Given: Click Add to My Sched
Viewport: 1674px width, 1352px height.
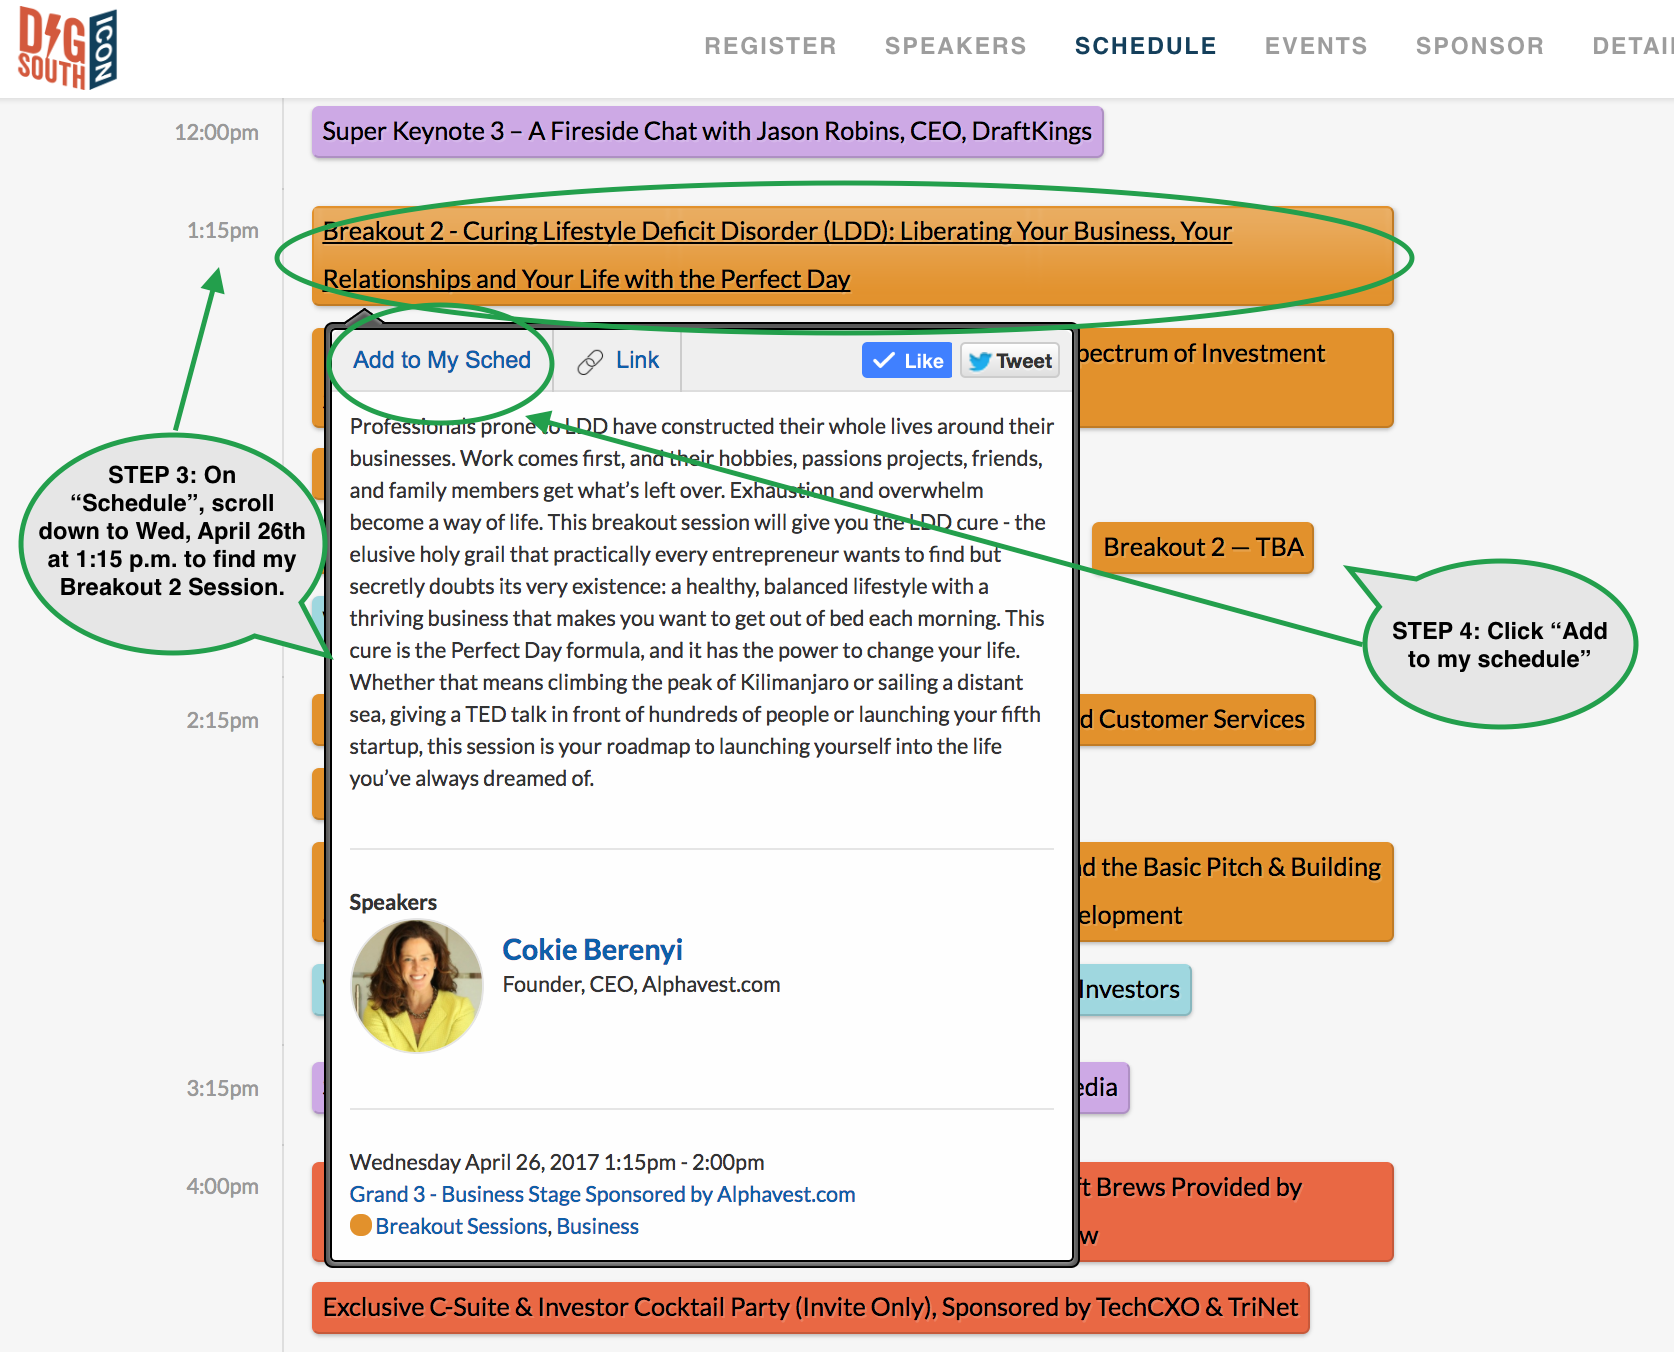Looking at the screenshot, I should point(442,360).
